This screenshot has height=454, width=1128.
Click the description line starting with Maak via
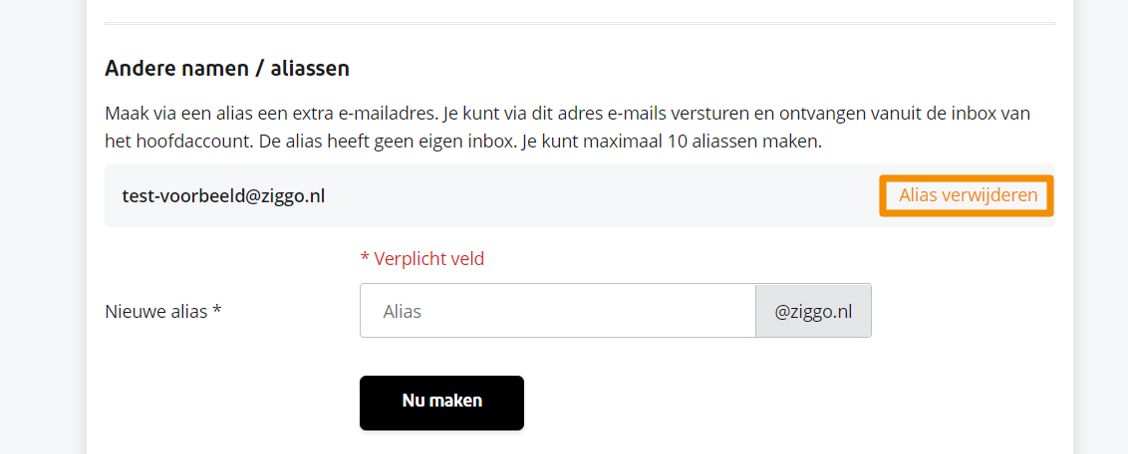point(567,114)
